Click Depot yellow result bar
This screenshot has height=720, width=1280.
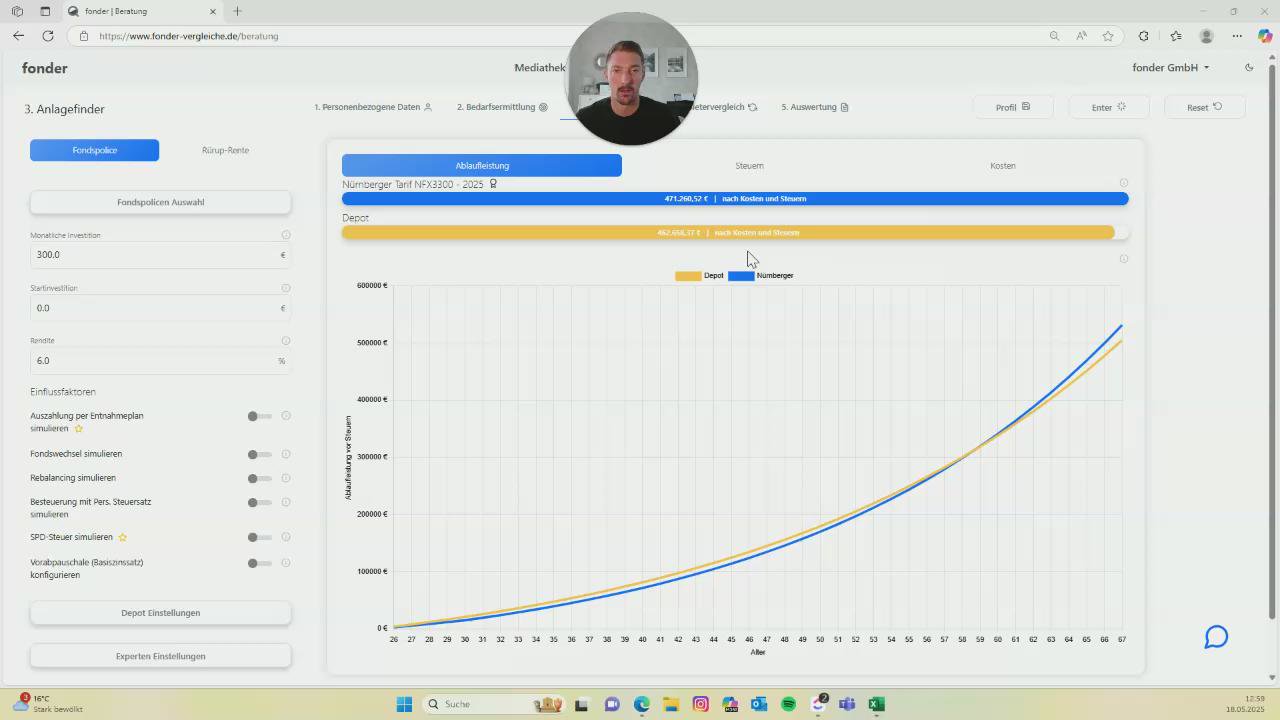728,232
